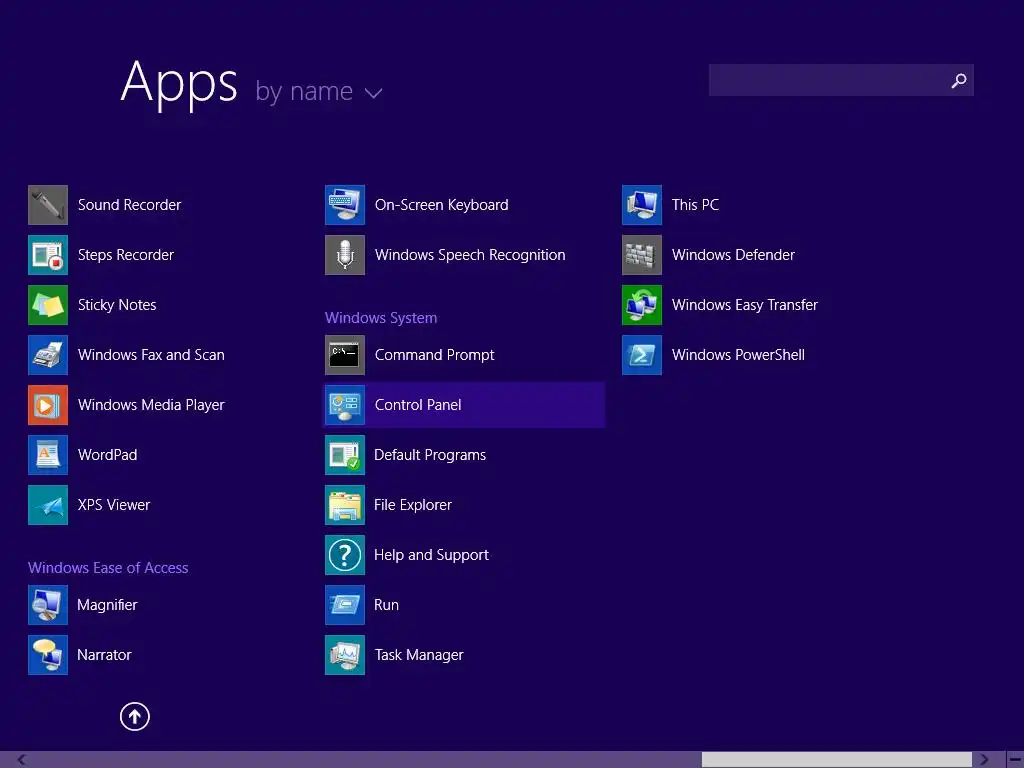
Task: Open the Sound Recorder icon
Action: [48, 205]
